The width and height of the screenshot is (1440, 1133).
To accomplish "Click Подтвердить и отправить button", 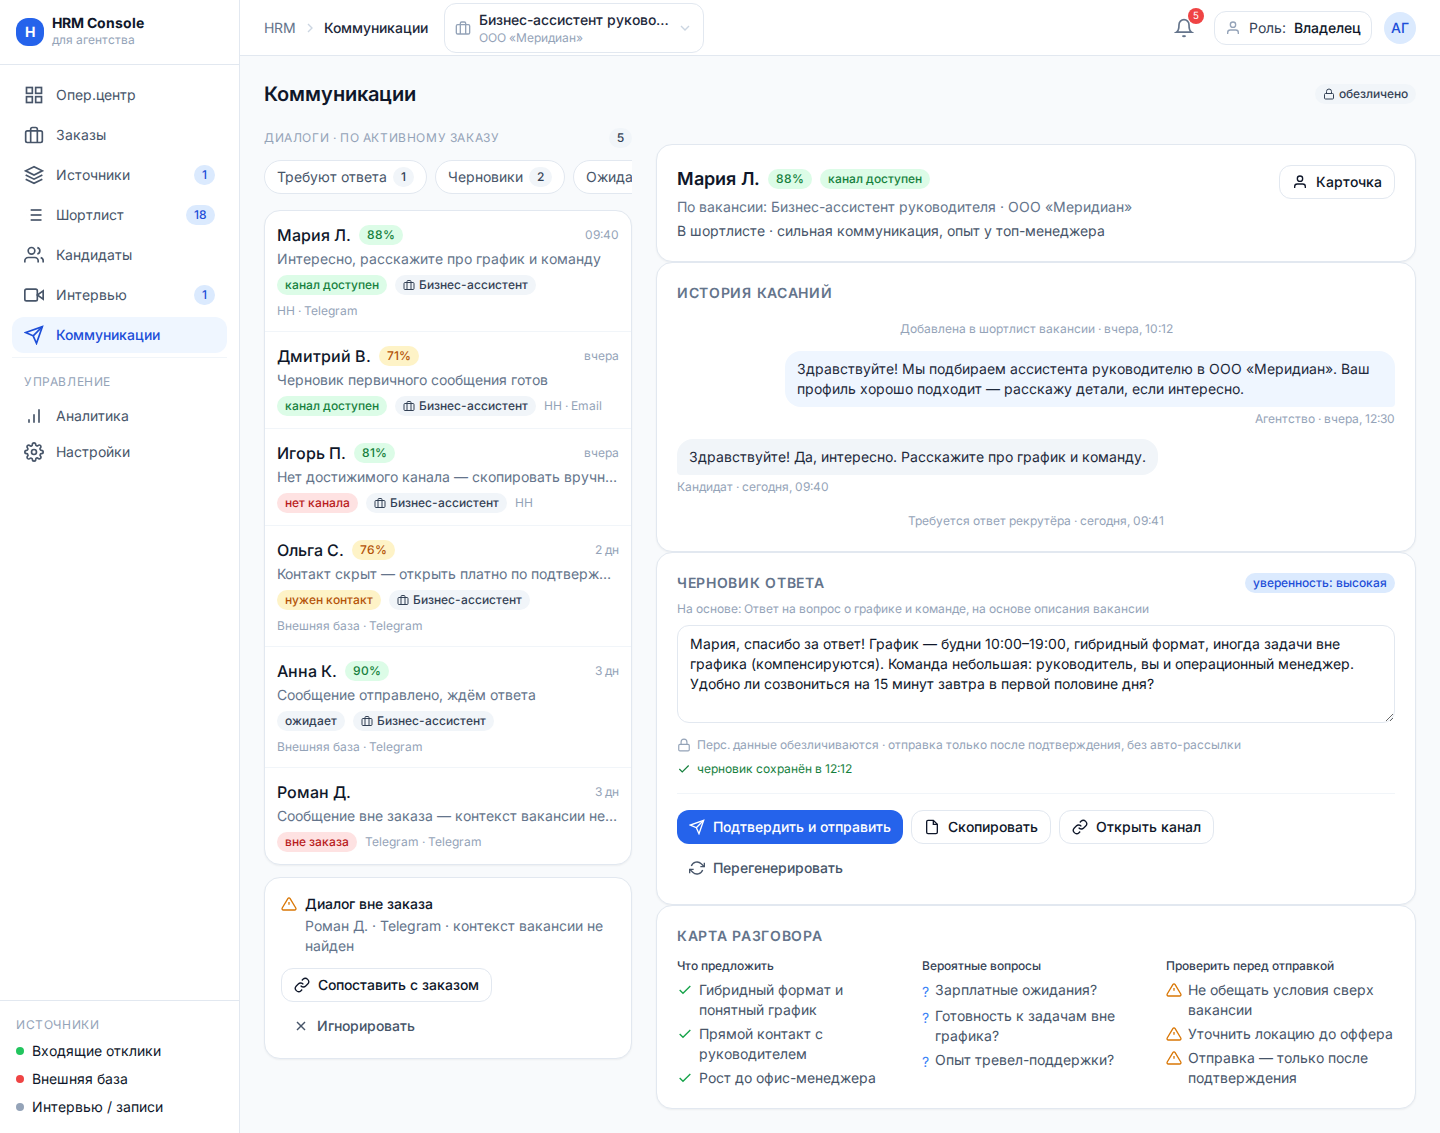I will click(790, 827).
